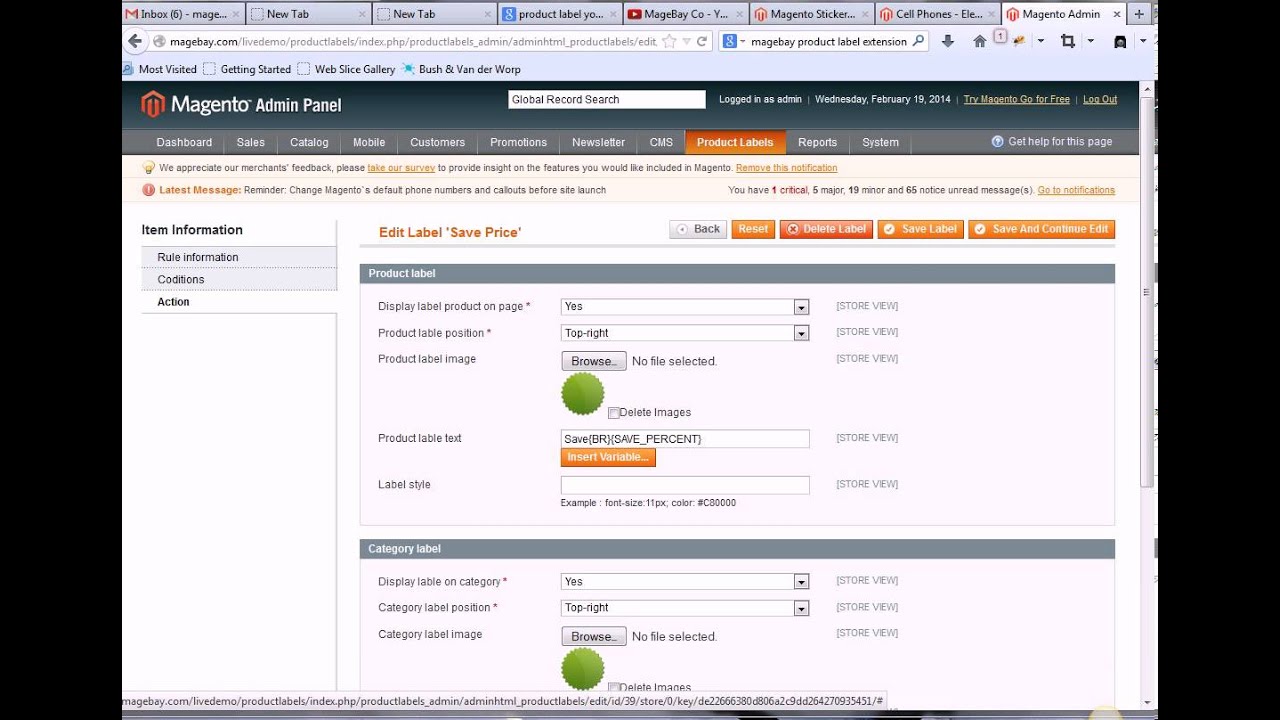Tick Delete Images under Category label image
This screenshot has height=720, width=1280.
coord(614,688)
